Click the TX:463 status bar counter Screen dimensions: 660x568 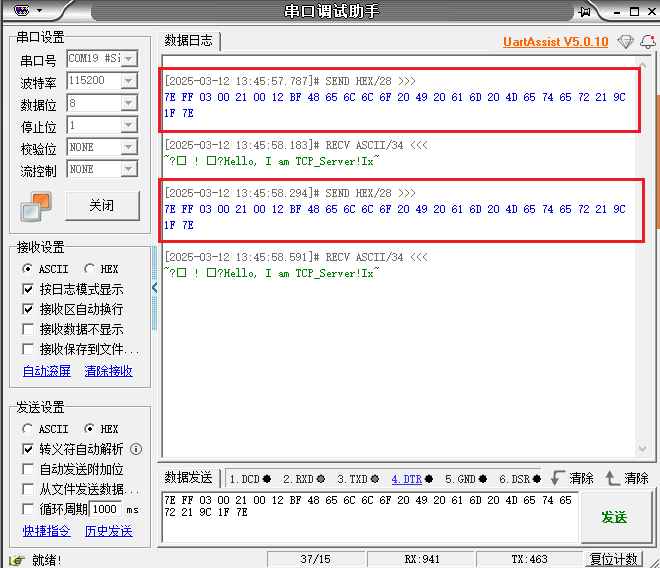(530, 560)
